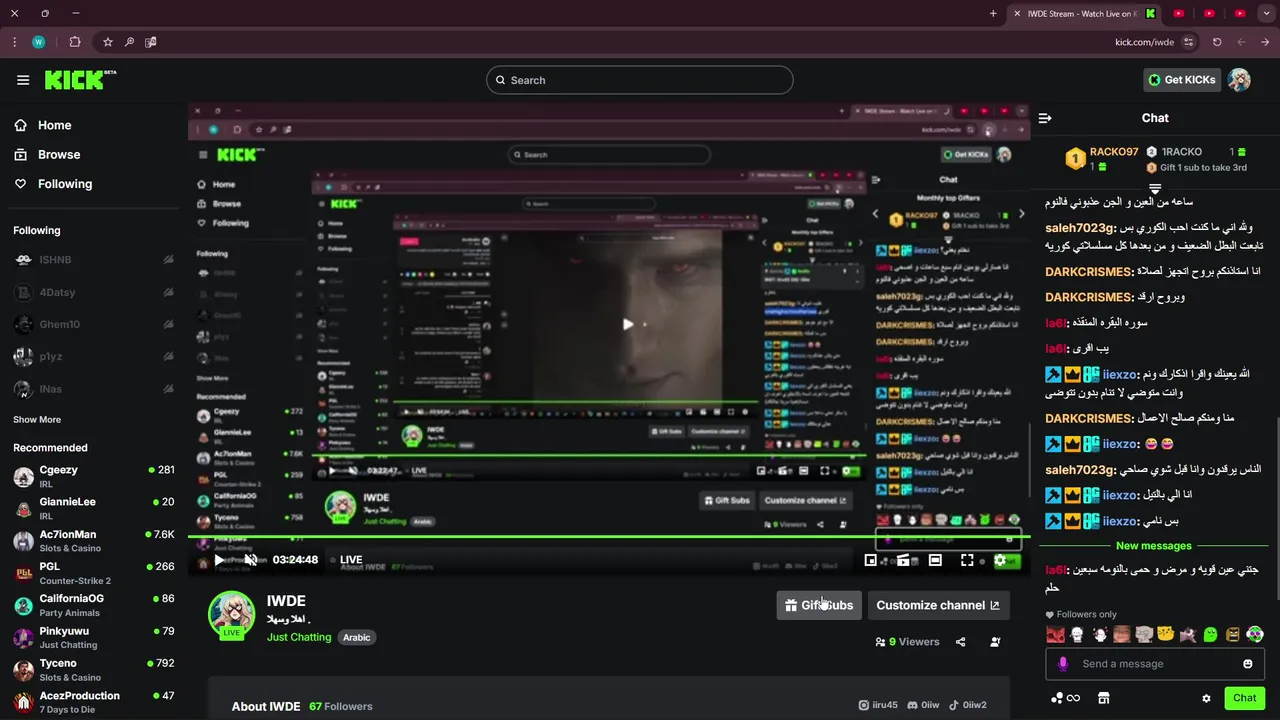Viewport: 1280px width, 720px height.
Task: Open Cgeezy channel in Recommended
Action: tap(94, 477)
